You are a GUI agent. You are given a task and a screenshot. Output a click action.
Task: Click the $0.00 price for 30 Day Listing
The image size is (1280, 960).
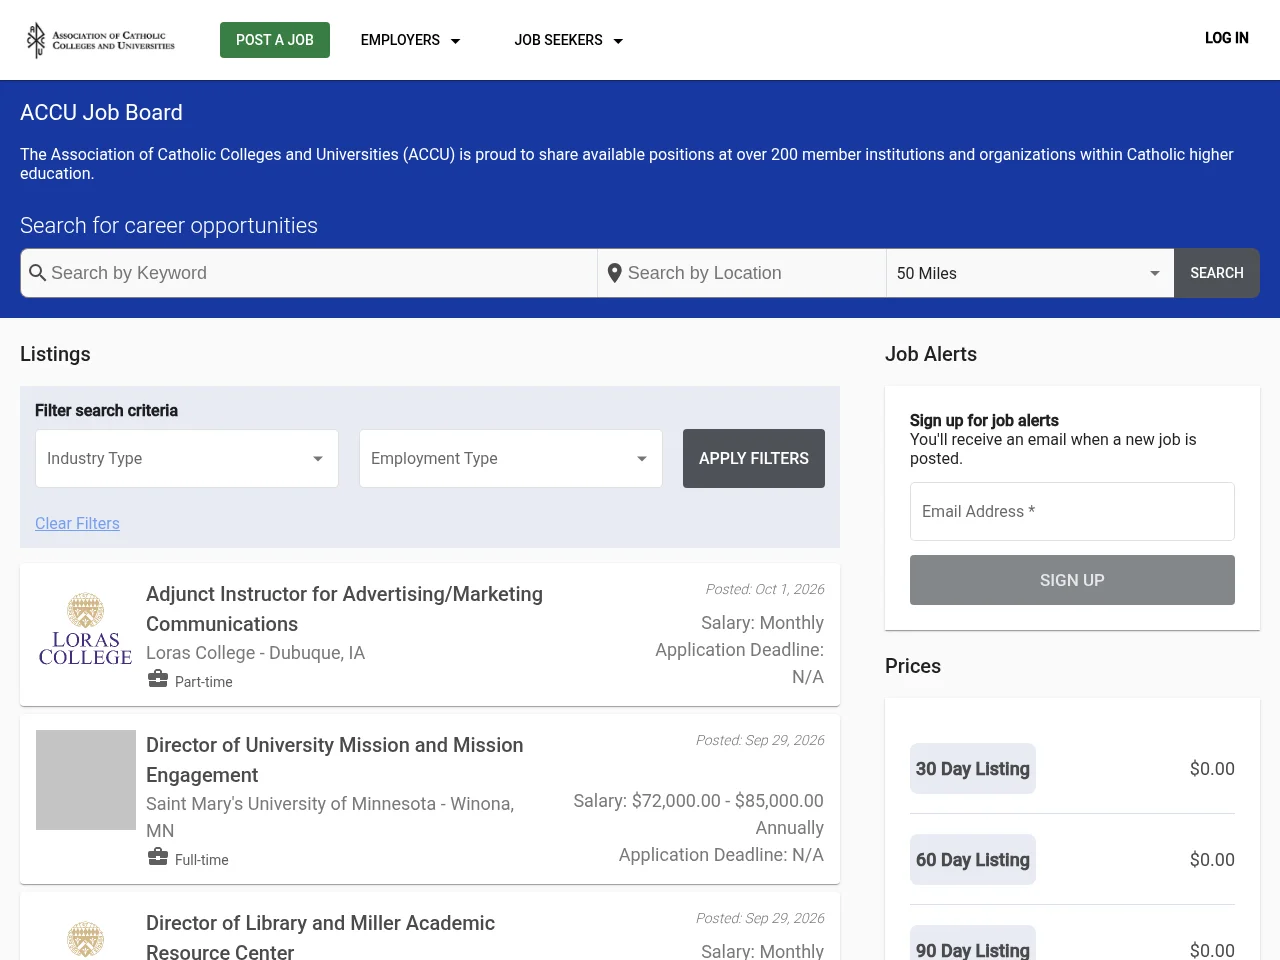pos(1212,769)
